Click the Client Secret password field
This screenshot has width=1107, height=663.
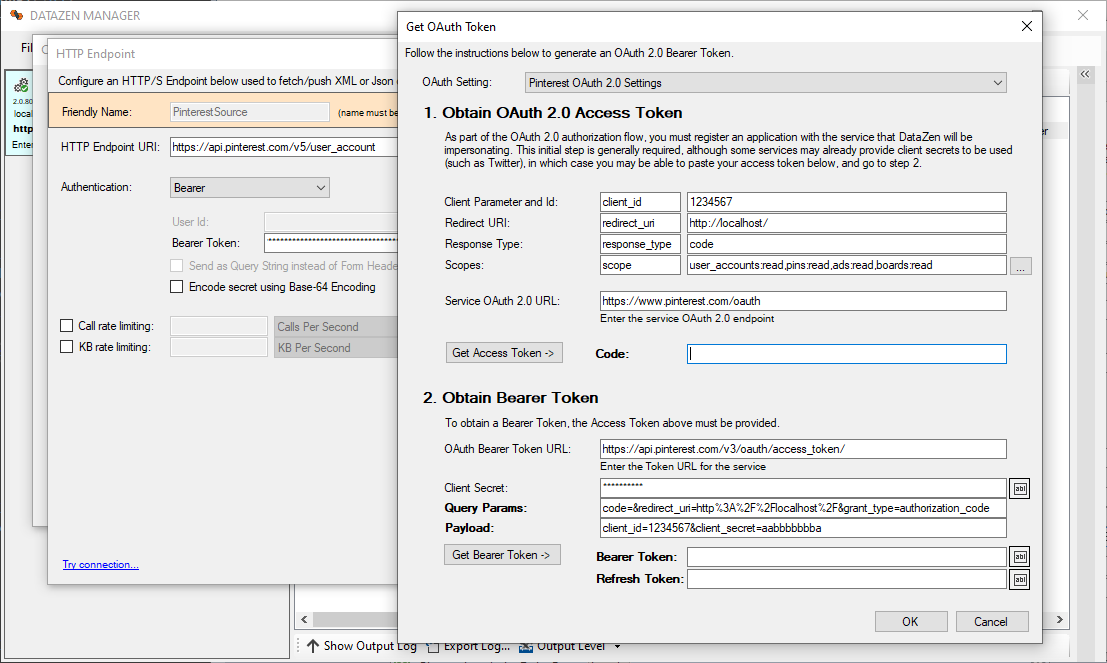tap(803, 488)
